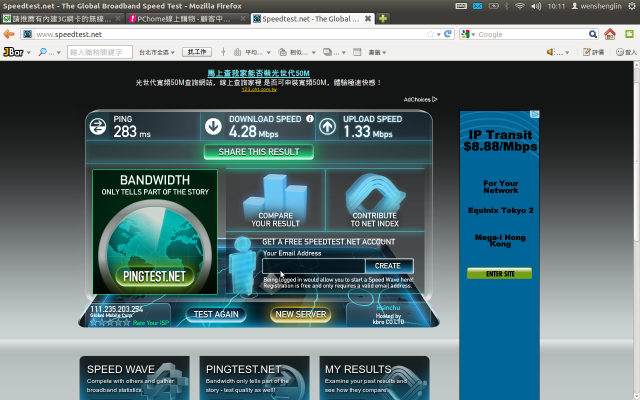Image resolution: width=640 pixels, height=400 pixels.
Task: Switch to the 3G wireless card tab
Action: (x=62, y=19)
